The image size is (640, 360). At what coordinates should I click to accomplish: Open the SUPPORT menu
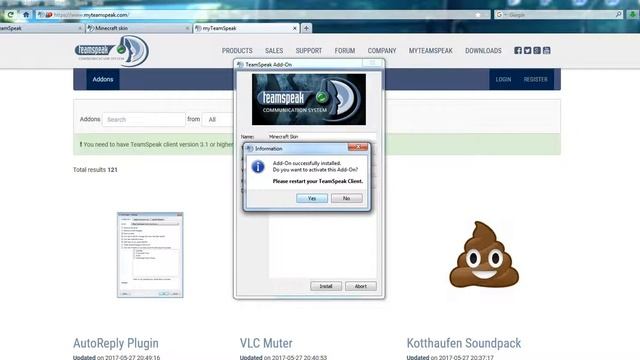coord(309,51)
